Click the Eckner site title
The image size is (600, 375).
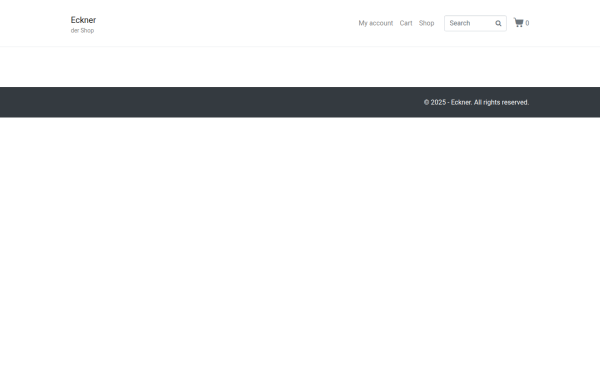[83, 20]
